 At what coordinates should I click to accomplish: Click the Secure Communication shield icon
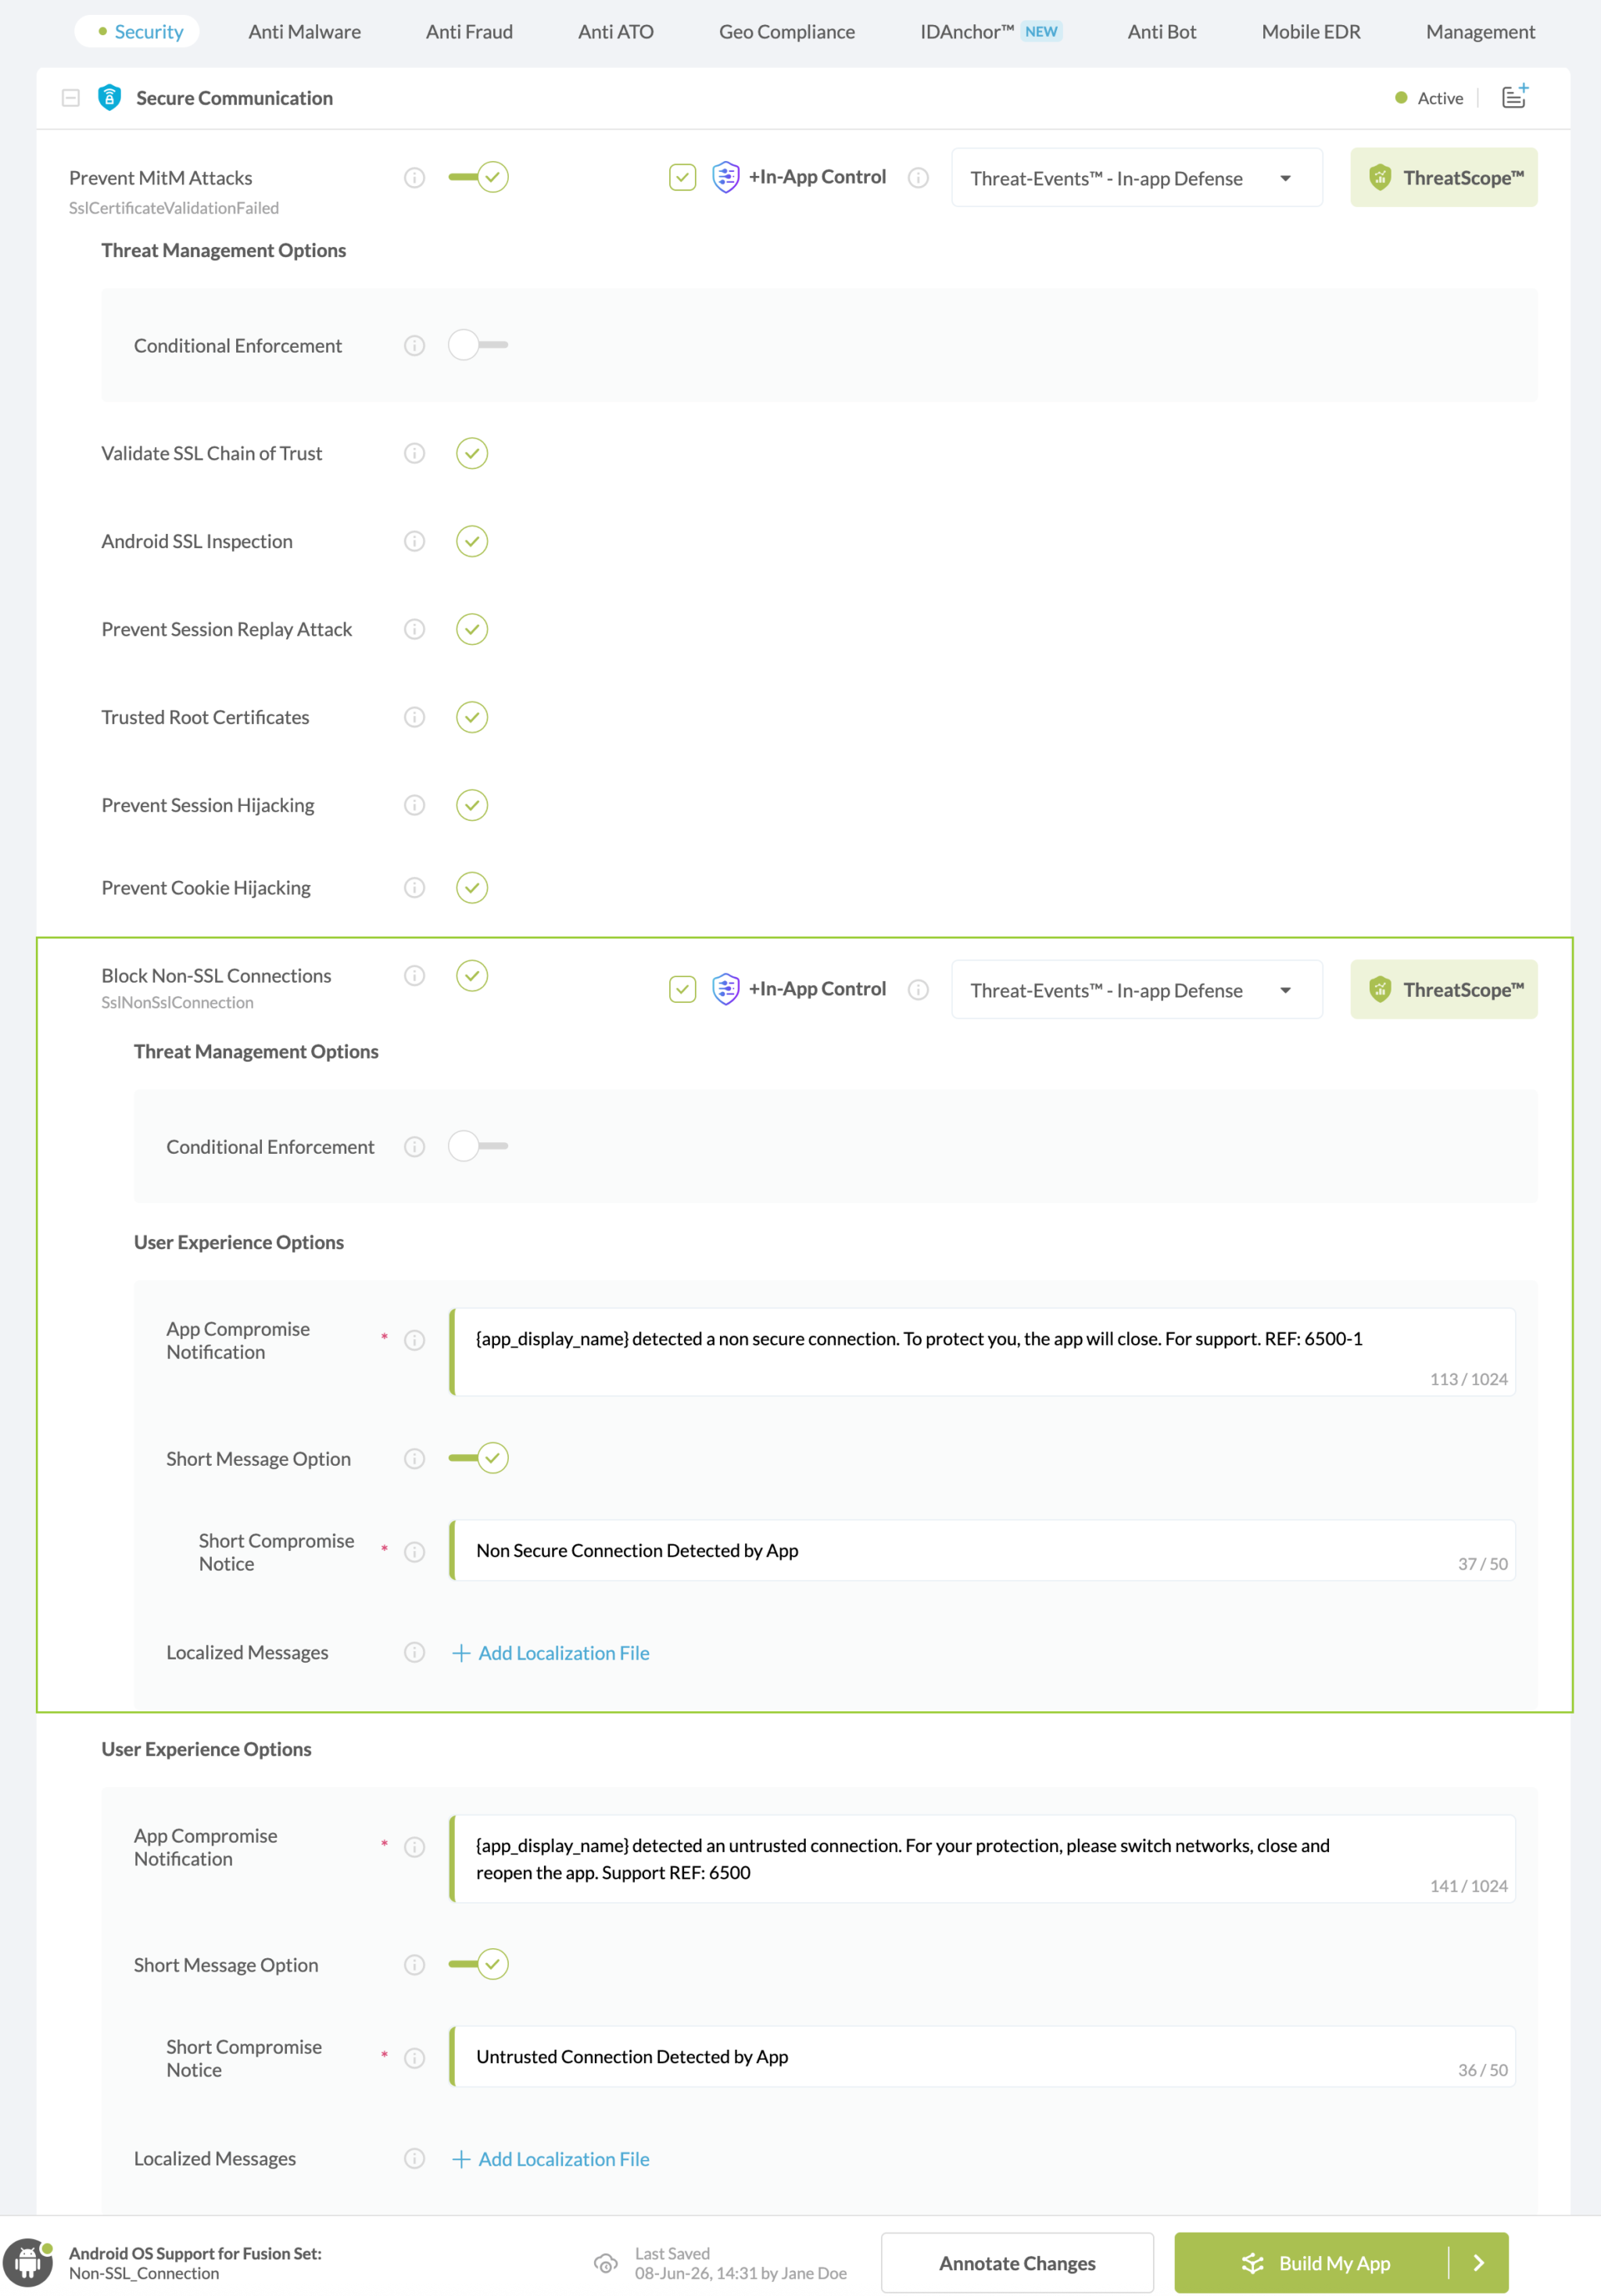pos(110,97)
